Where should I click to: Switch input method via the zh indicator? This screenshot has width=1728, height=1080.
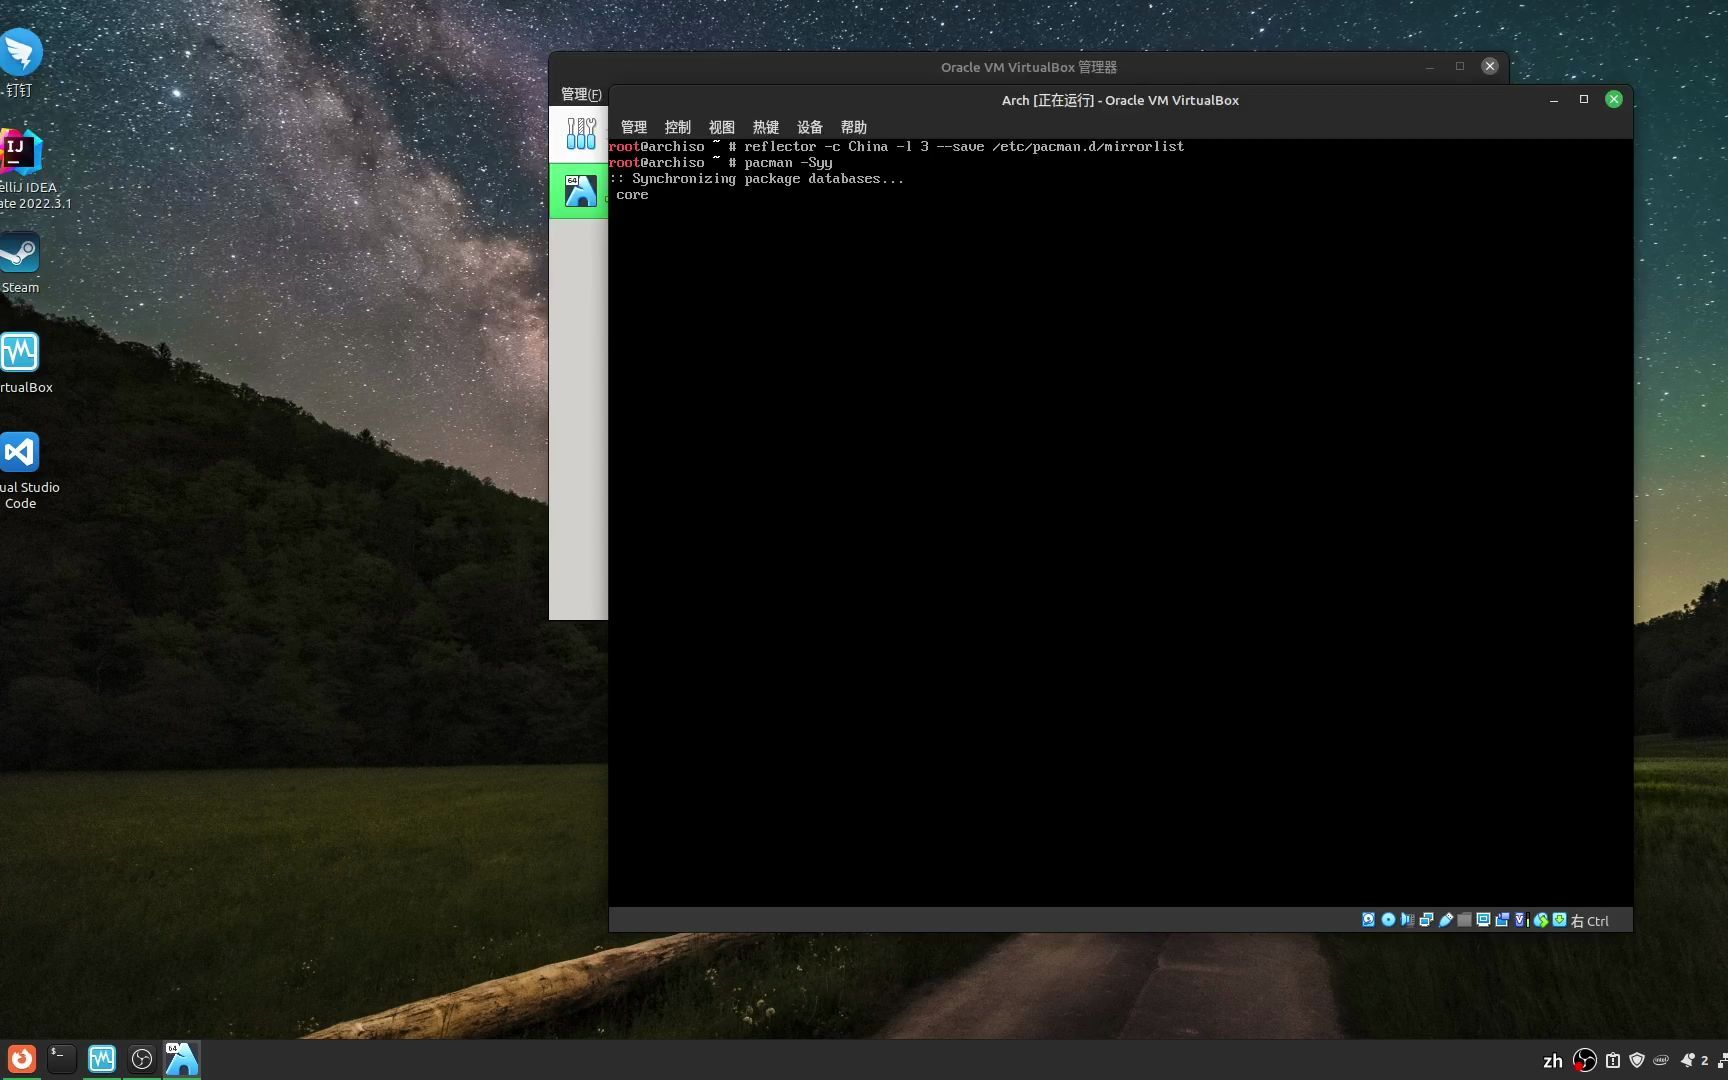[1553, 1060]
